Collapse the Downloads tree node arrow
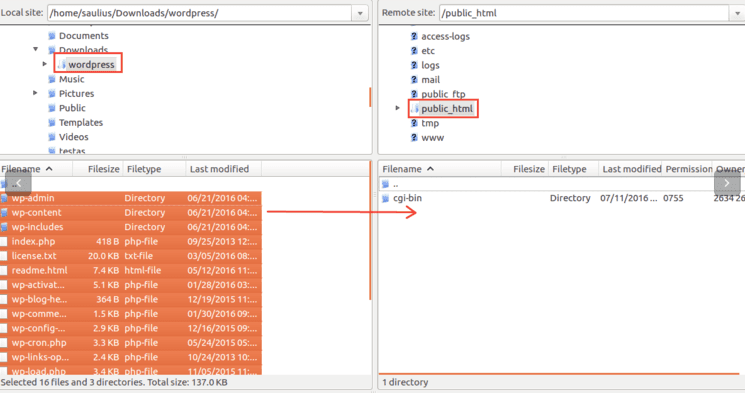 36,49
